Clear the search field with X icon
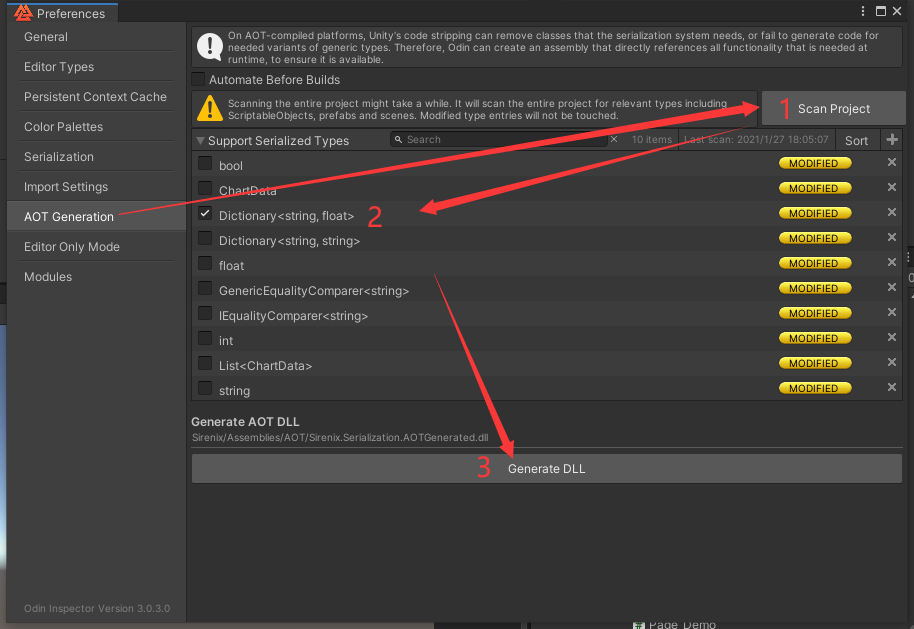The height and width of the screenshot is (629, 914). (614, 139)
